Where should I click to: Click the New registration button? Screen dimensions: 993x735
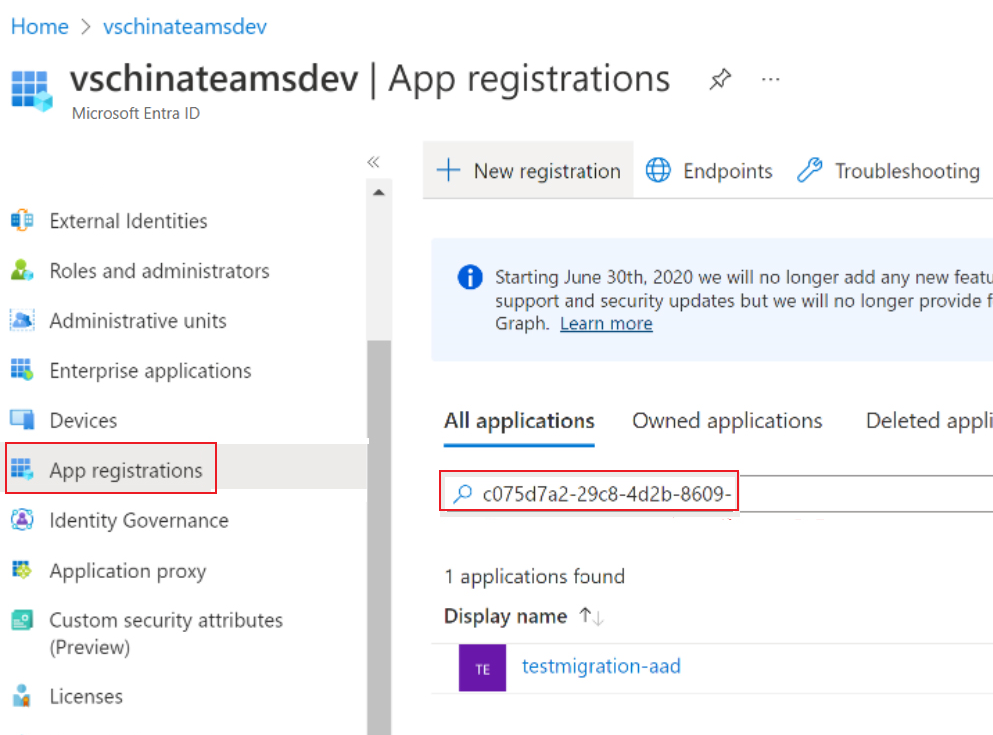coord(528,170)
